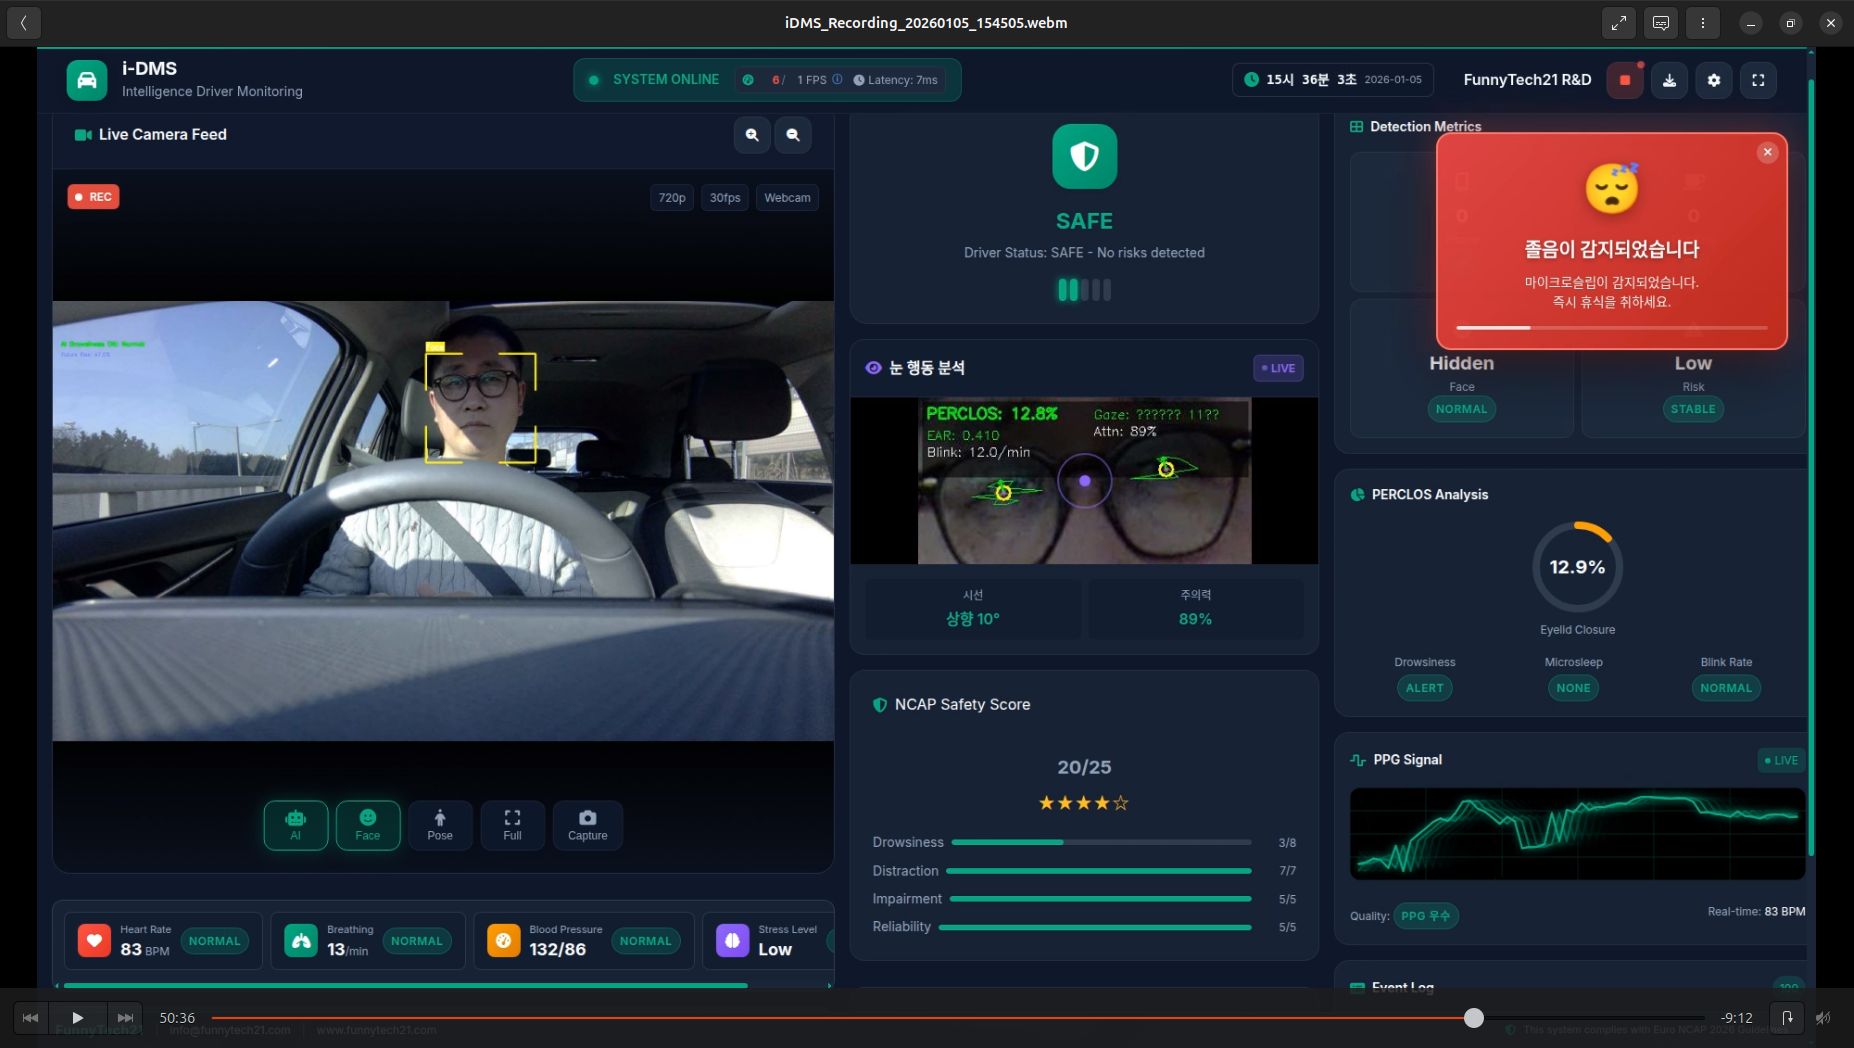
Task: Open settings via the gear icon
Action: 1714,80
